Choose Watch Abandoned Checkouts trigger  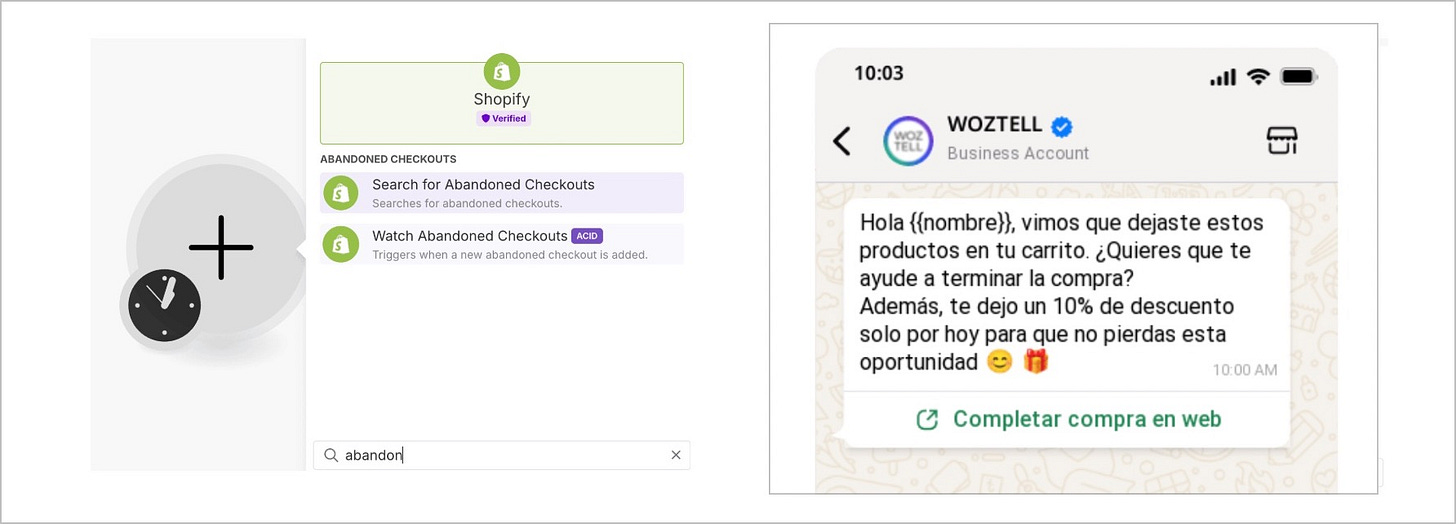502,244
